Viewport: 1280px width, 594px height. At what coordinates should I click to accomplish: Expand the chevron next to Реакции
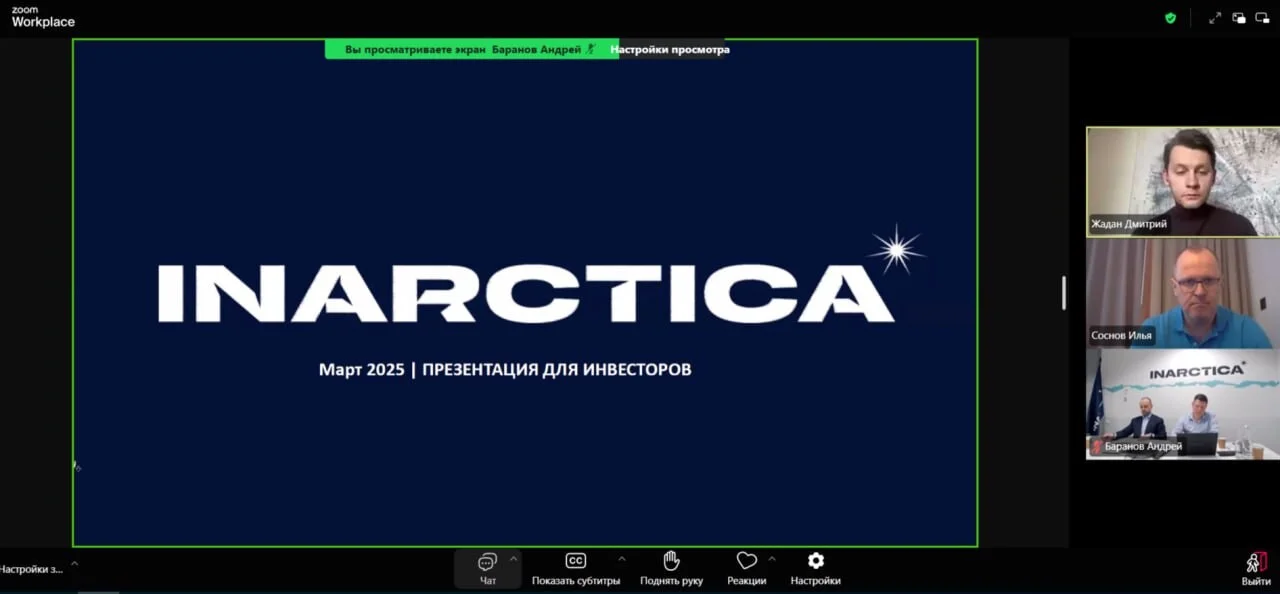(x=772, y=559)
